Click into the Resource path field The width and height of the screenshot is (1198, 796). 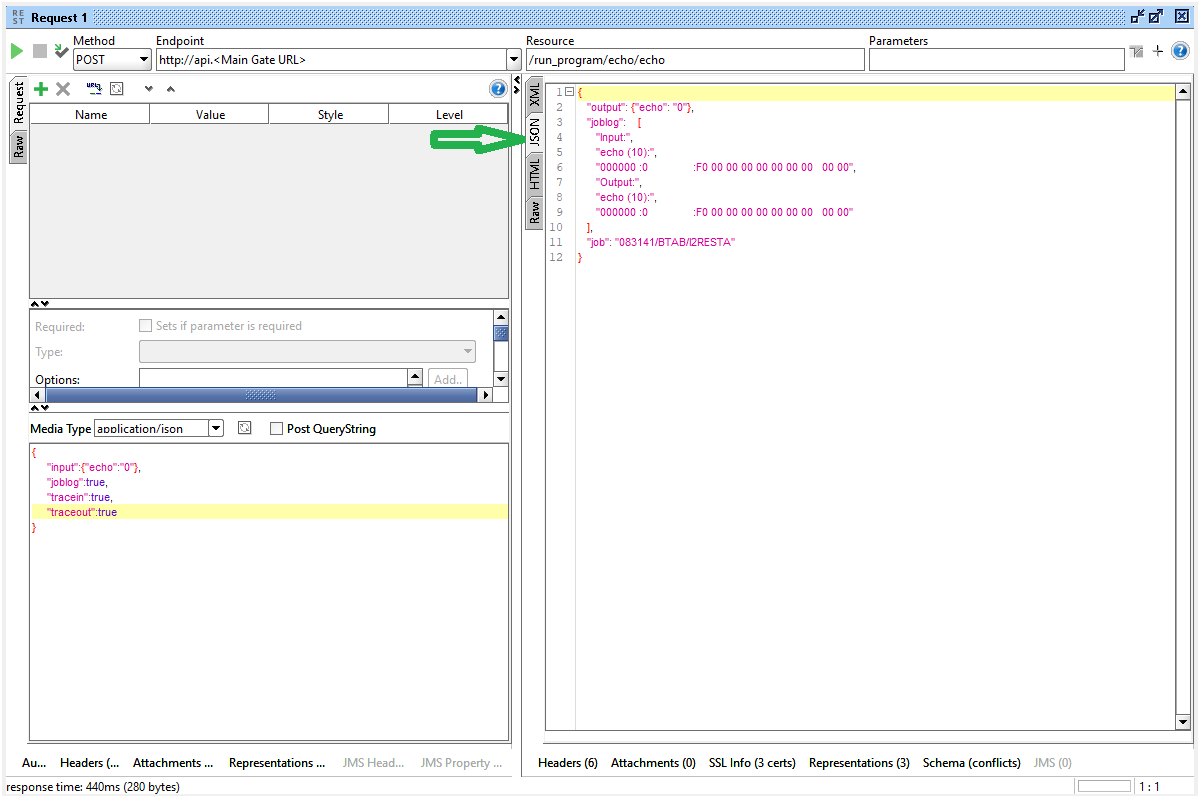[x=695, y=60]
